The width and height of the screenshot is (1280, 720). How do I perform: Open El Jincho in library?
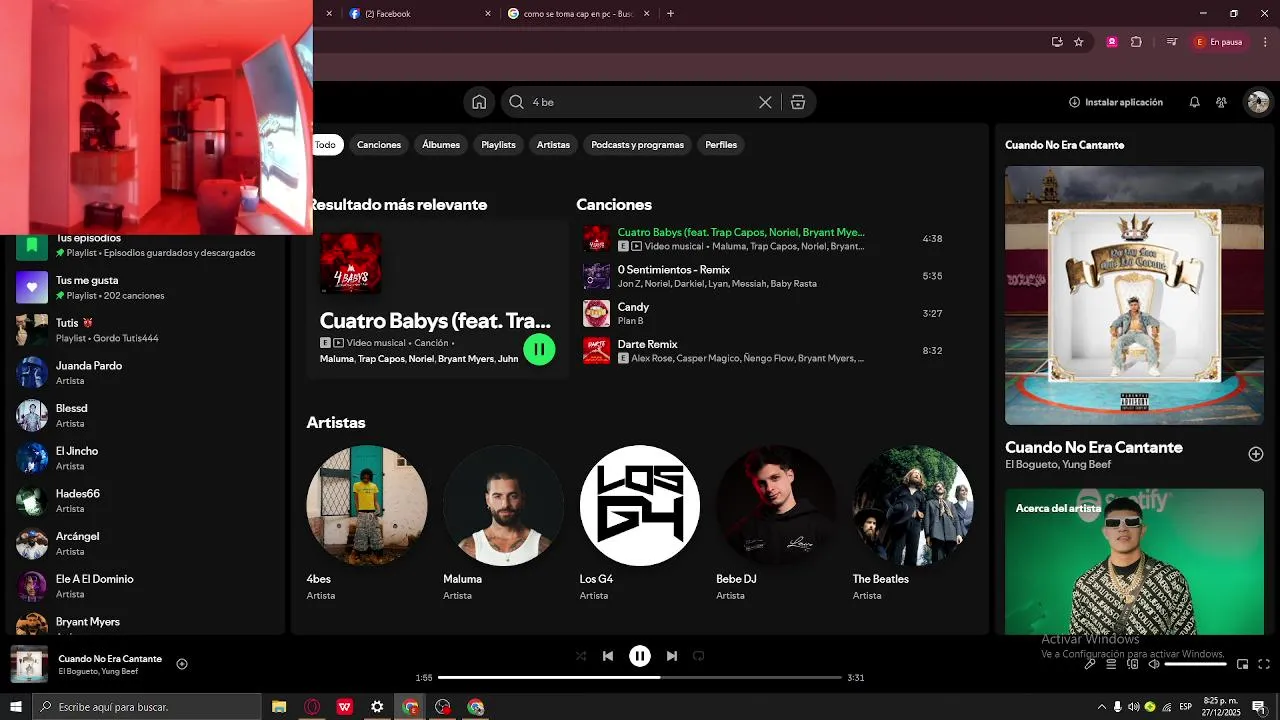tap(146, 458)
